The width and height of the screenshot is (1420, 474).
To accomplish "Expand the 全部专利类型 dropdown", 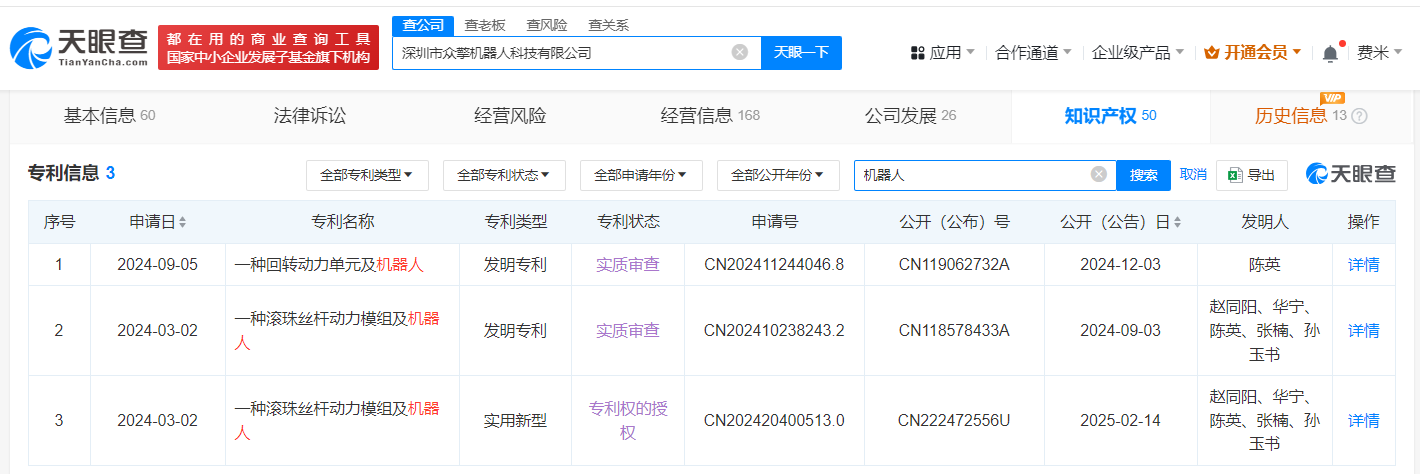I will pos(367,175).
